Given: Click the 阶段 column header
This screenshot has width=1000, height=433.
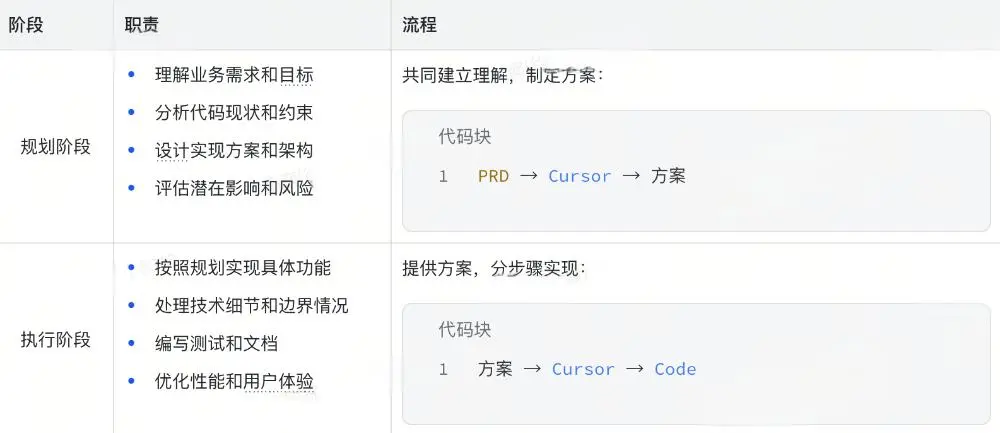Looking at the screenshot, I should (x=26, y=25).
